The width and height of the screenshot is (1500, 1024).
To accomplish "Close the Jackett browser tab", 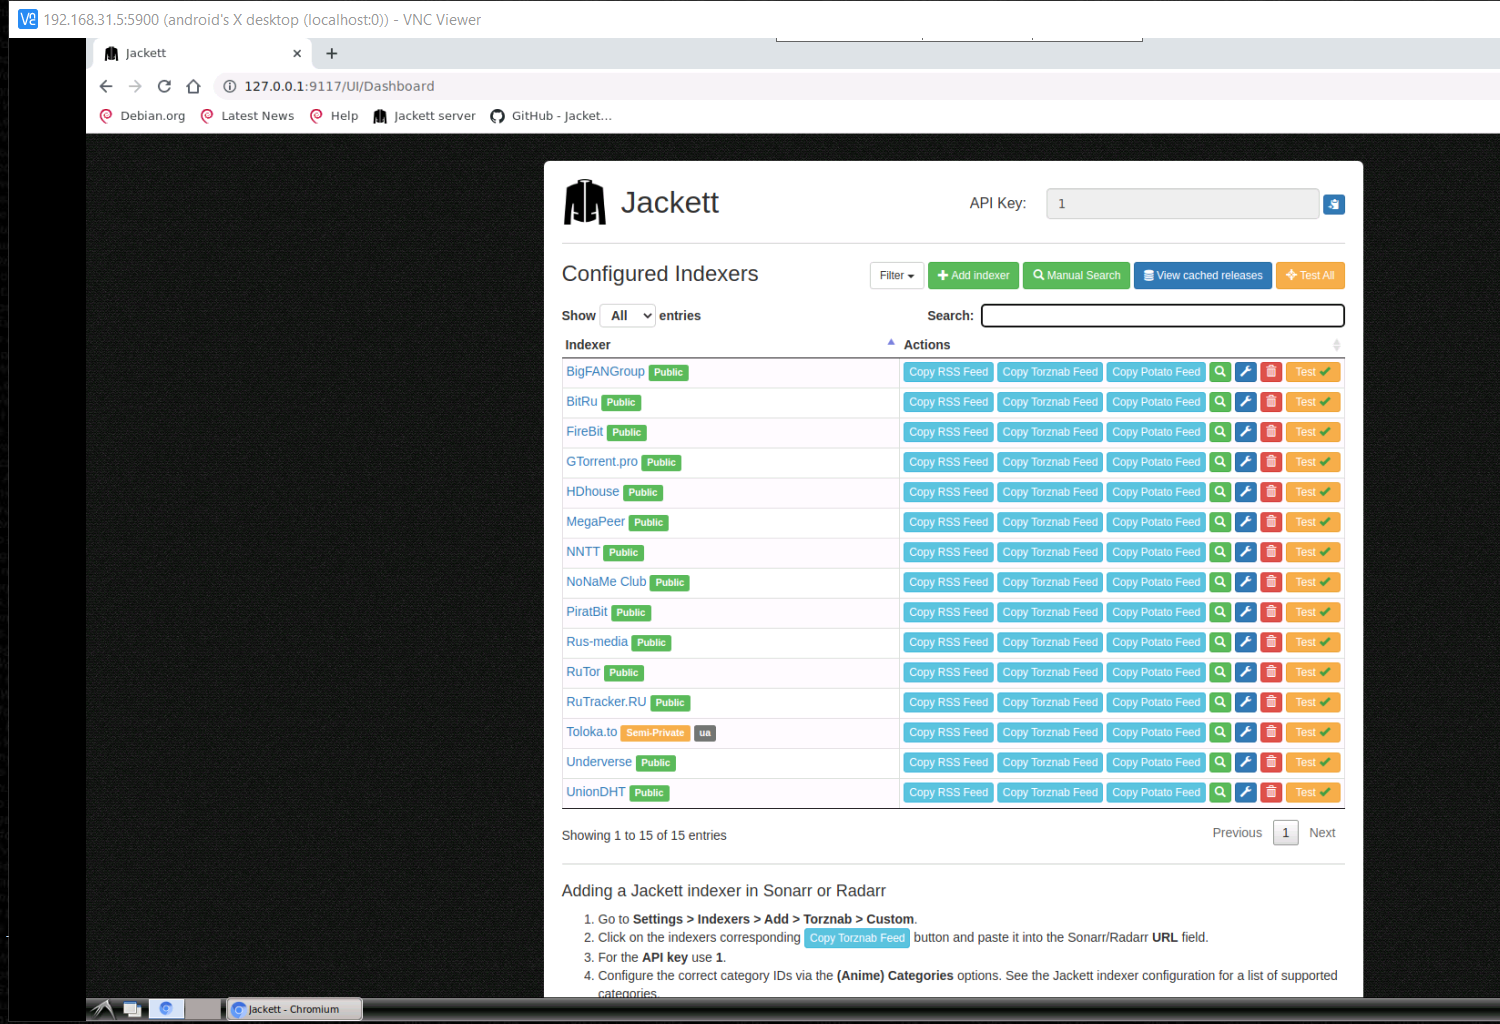I will click(297, 54).
